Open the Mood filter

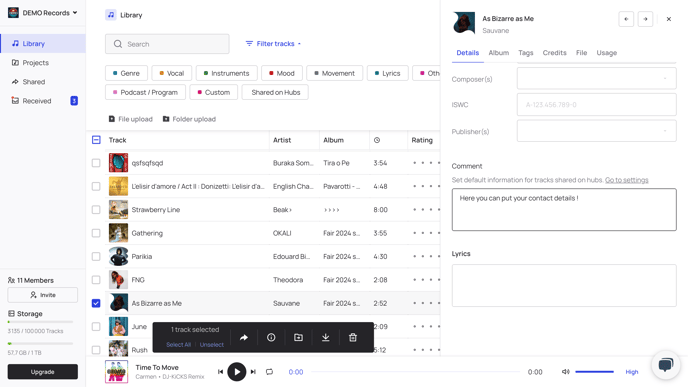click(282, 73)
